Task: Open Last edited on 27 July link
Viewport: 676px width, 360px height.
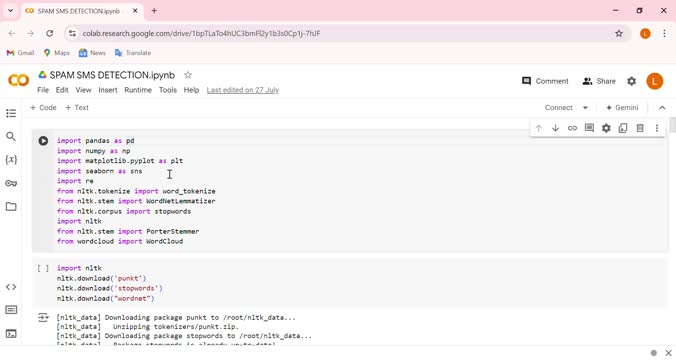Action: click(243, 90)
